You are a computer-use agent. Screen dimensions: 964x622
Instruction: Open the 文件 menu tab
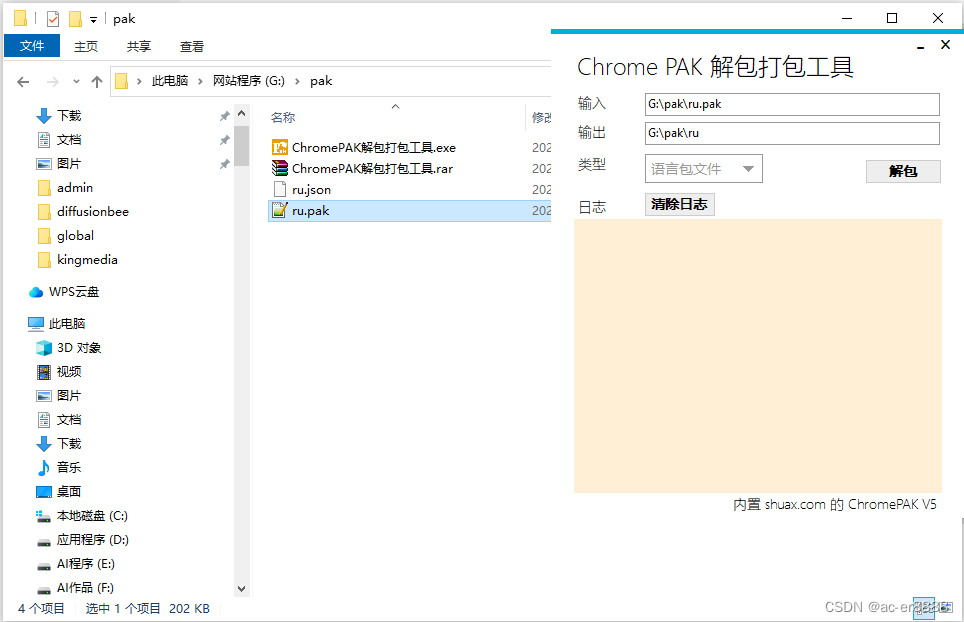32,46
